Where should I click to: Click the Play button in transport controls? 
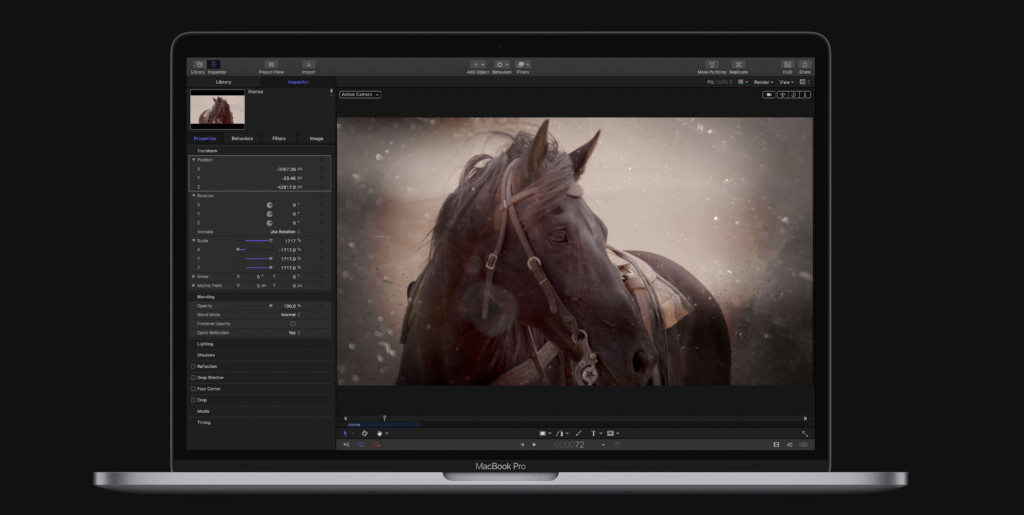534,444
